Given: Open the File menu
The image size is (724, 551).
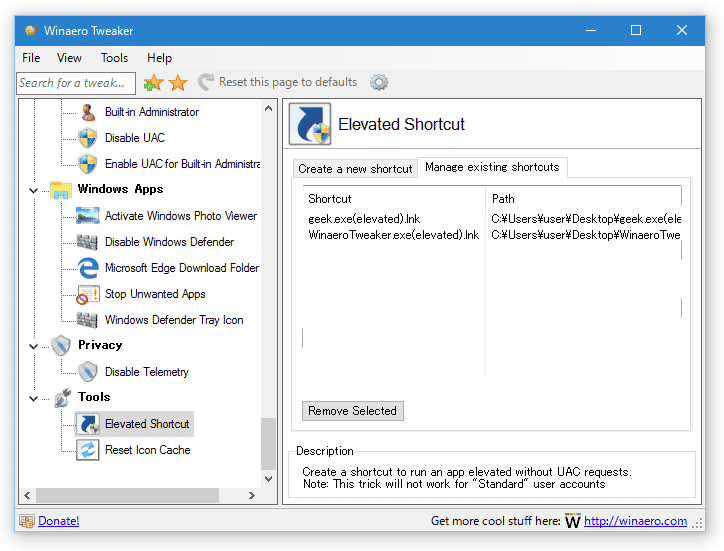Looking at the screenshot, I should (x=31, y=58).
